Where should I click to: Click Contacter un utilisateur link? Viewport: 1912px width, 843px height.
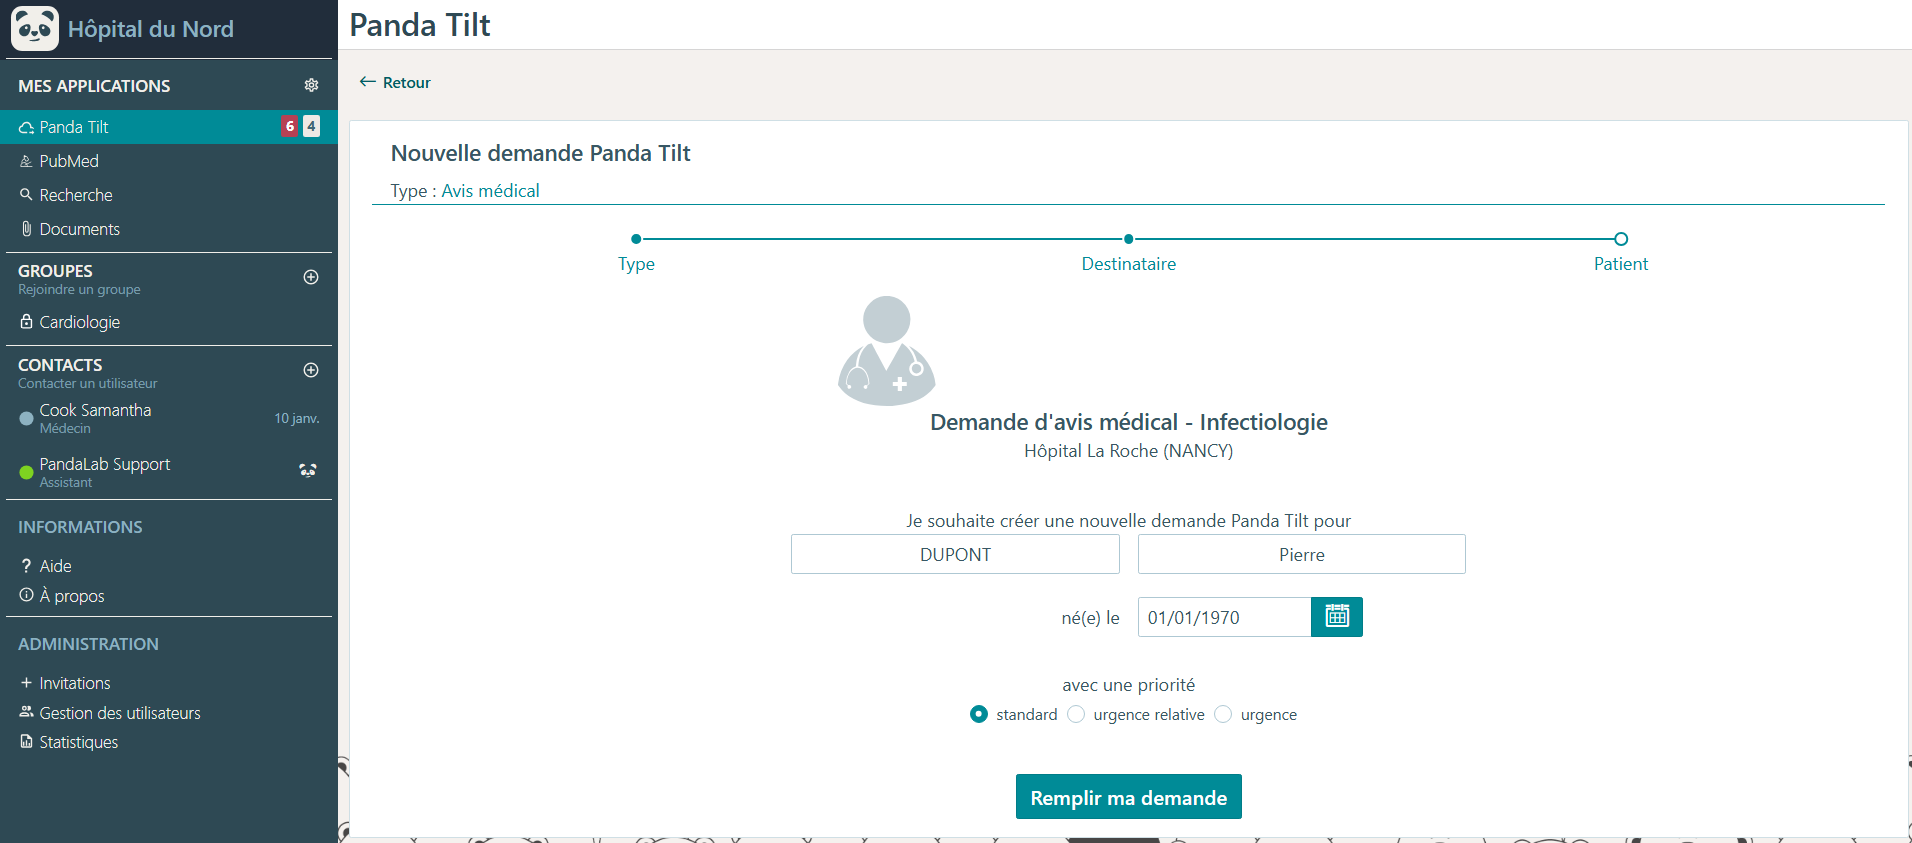tap(87, 384)
